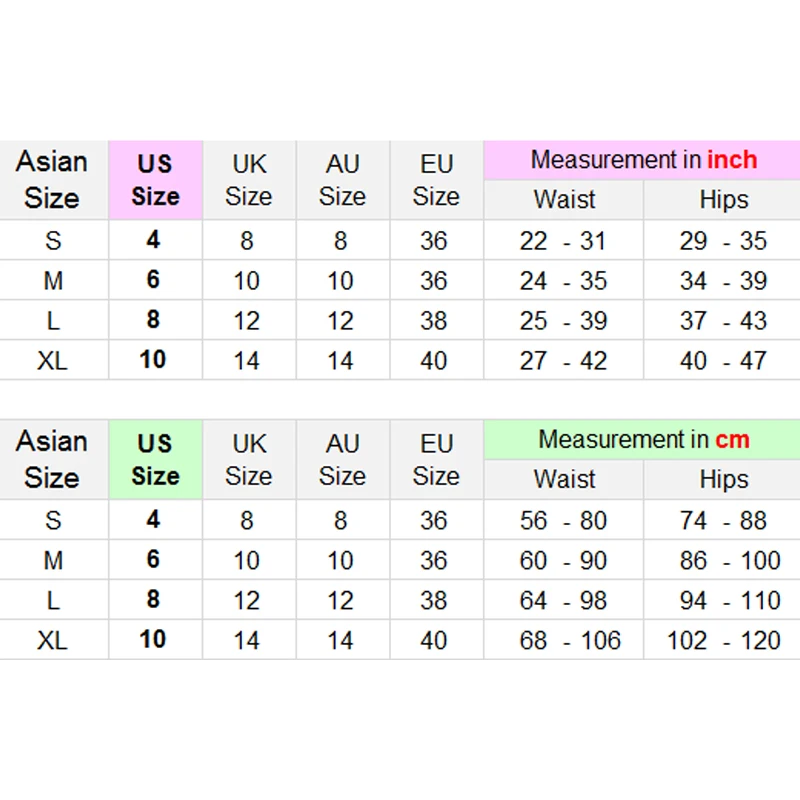
Task: Select the 74 - 88 hips cell
Action: pyautogui.click(x=723, y=521)
